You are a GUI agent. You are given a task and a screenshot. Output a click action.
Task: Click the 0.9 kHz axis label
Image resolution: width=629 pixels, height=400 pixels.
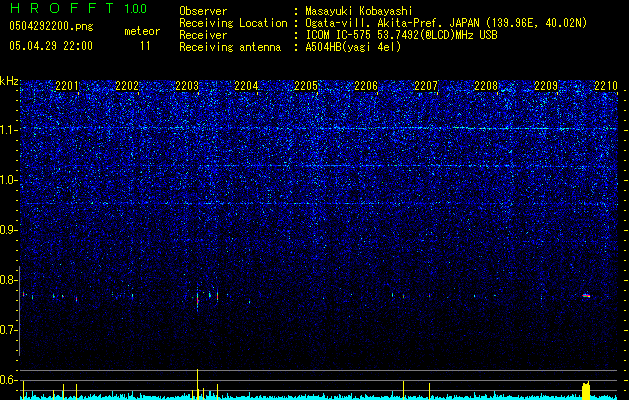click(9, 230)
